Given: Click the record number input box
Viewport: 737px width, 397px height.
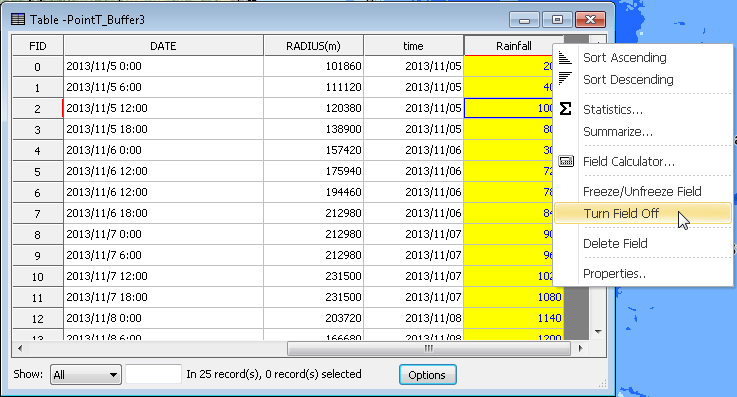Looking at the screenshot, I should click(153, 374).
